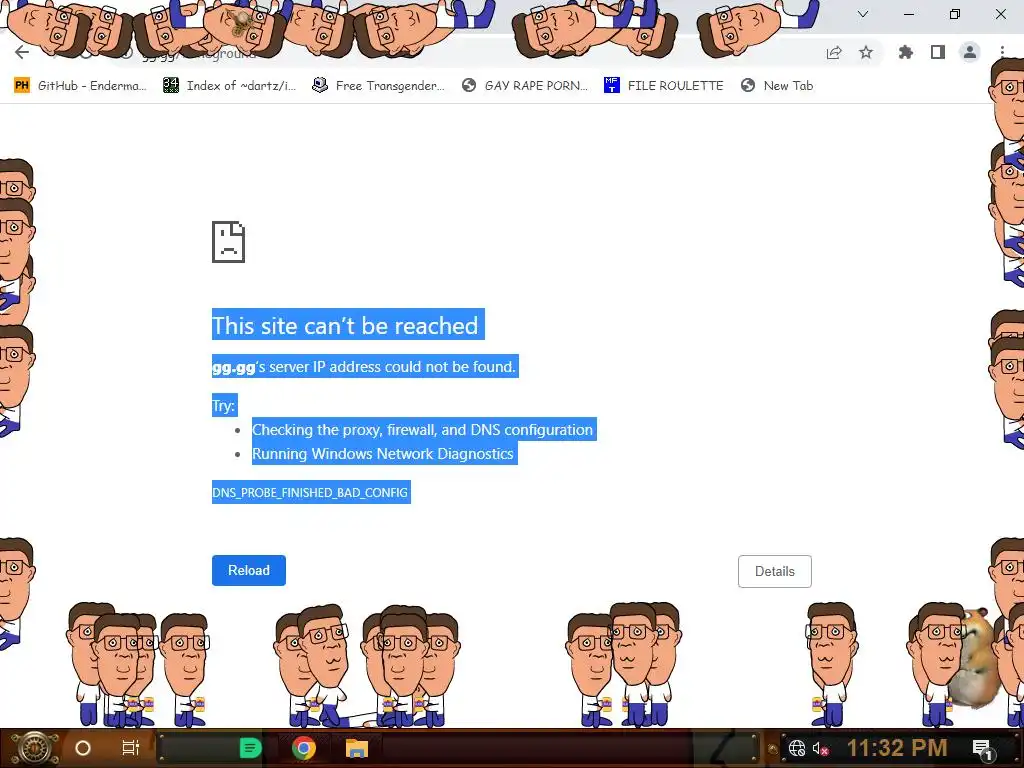Click the network globe tray icon
Image resolution: width=1024 pixels, height=768 pixels.
pyautogui.click(x=797, y=748)
